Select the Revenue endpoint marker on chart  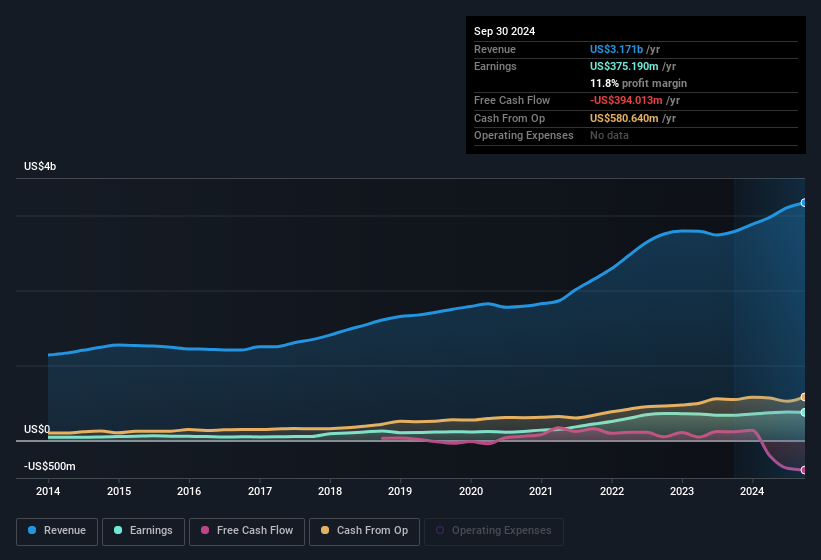pos(804,203)
